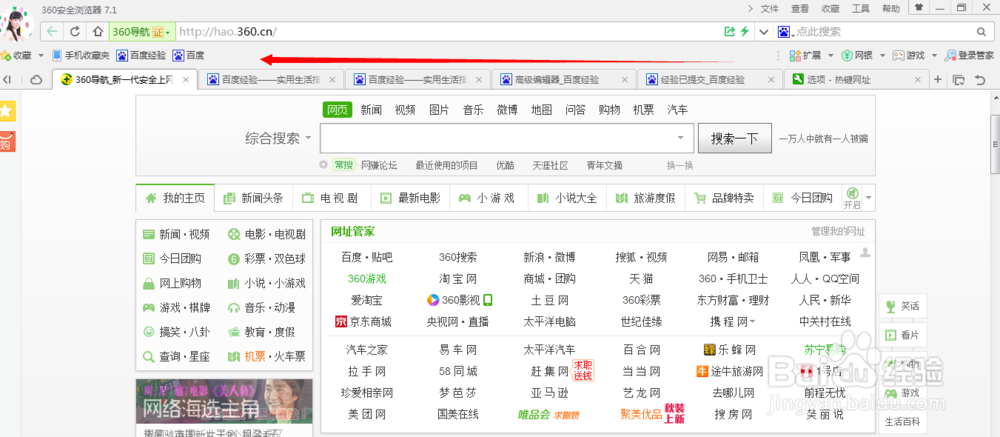The width and height of the screenshot is (1000, 437).
Task: Click the 常搜 settings gear icon
Action: pyautogui.click(x=323, y=165)
